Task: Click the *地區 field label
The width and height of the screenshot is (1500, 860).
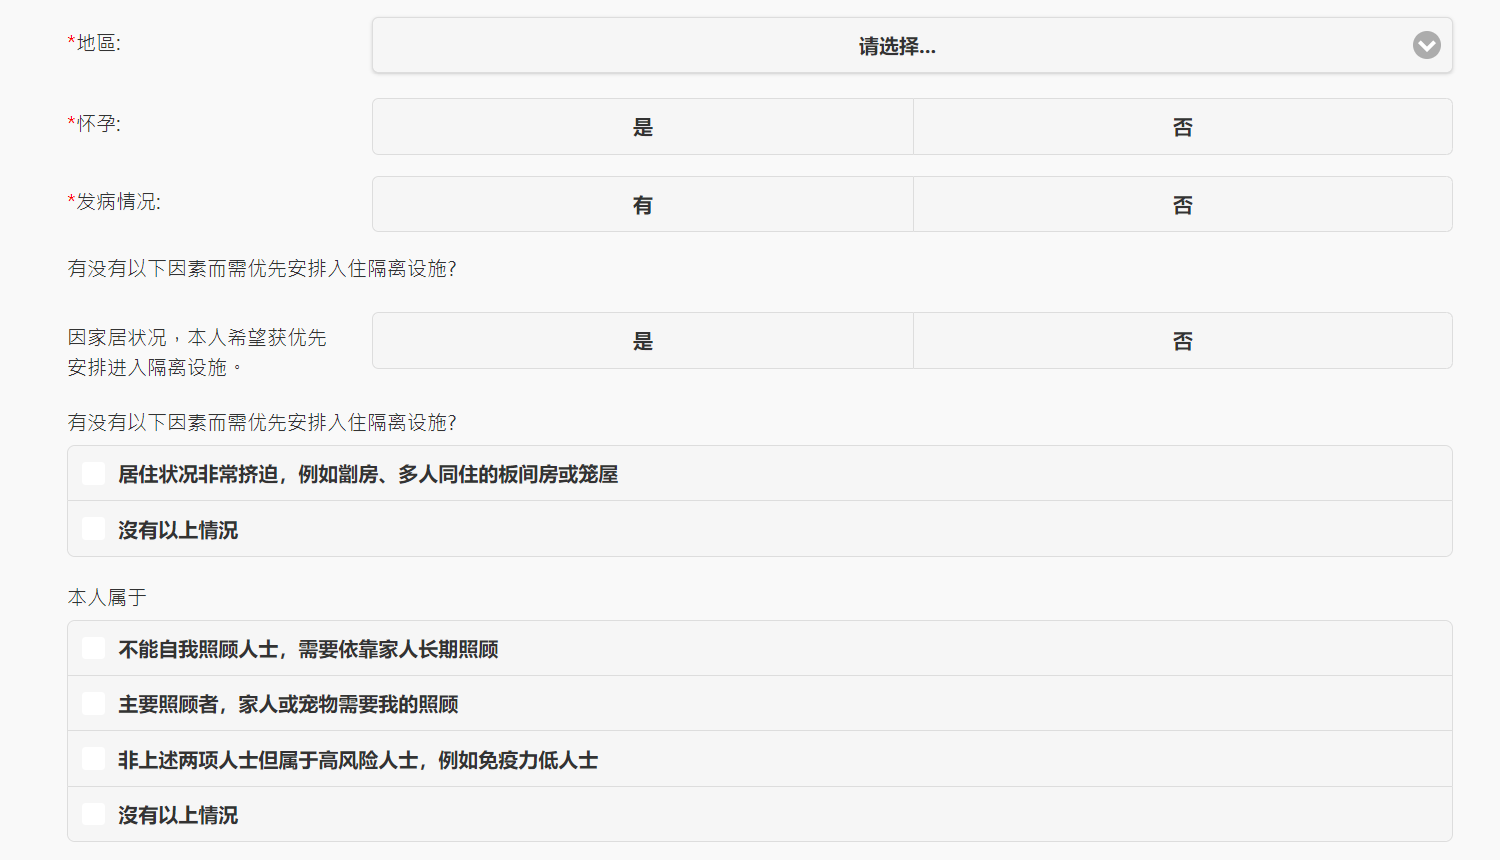Action: click(94, 43)
